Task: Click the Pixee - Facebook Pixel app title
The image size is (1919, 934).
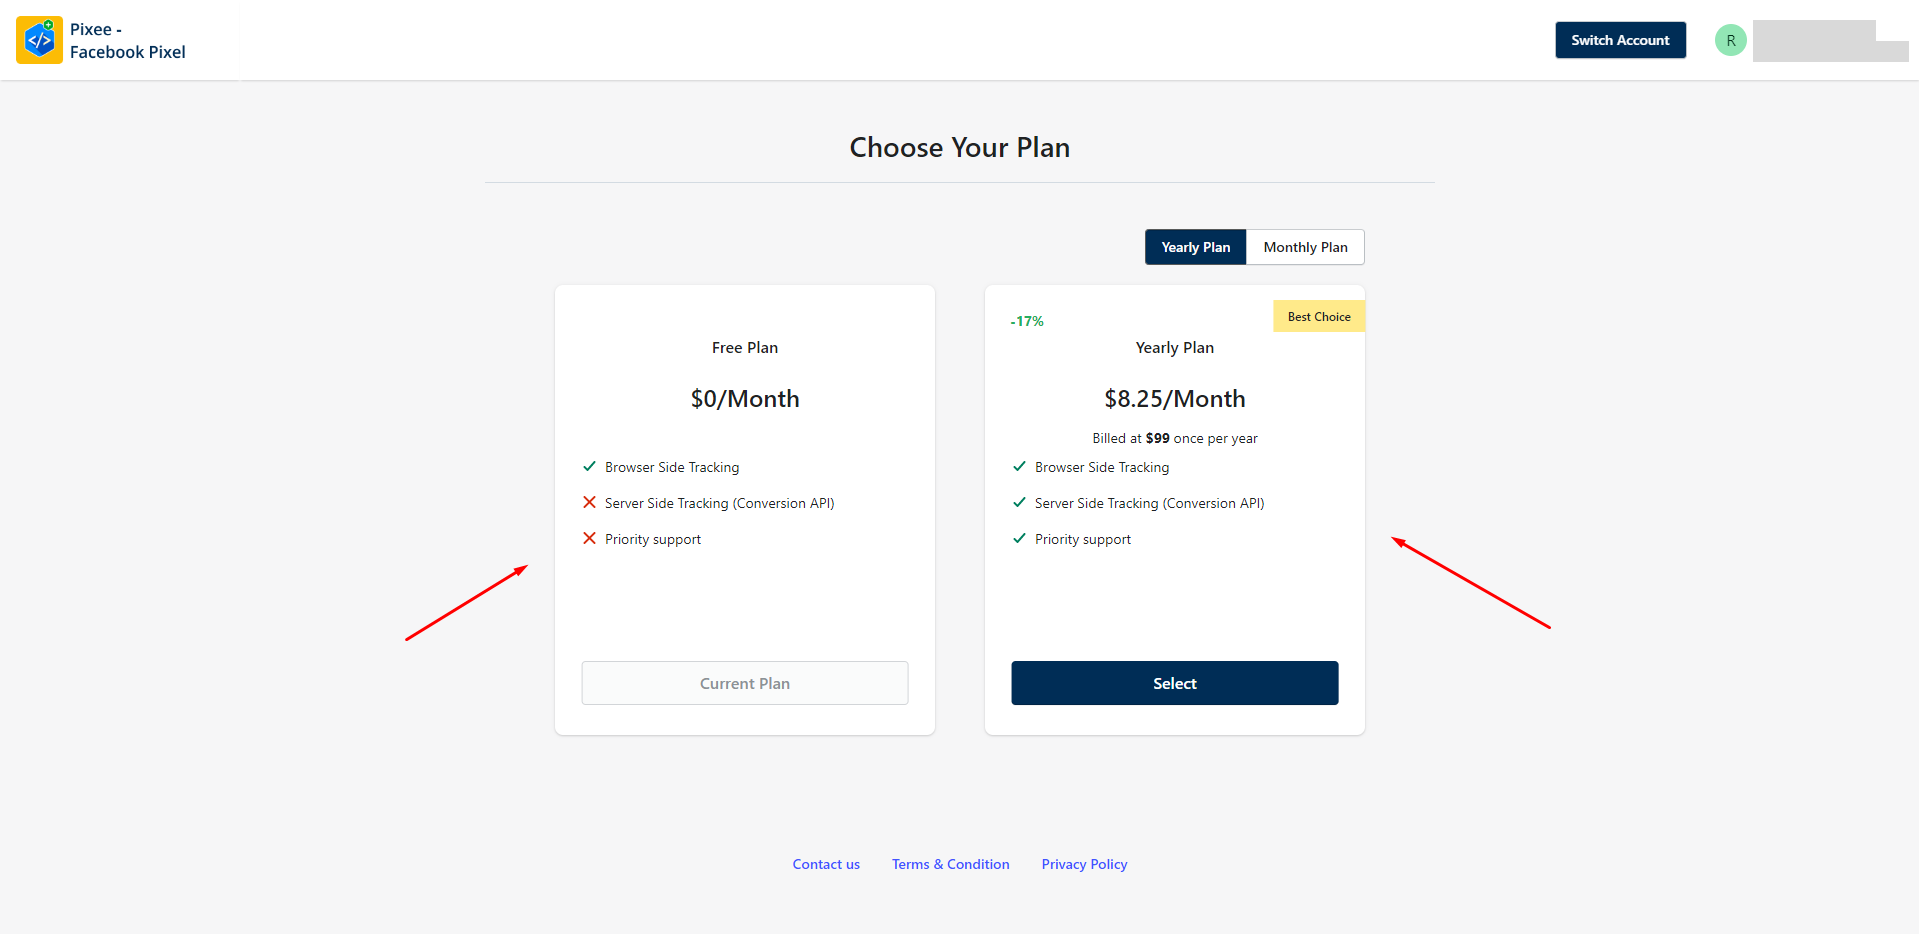Action: coord(127,41)
